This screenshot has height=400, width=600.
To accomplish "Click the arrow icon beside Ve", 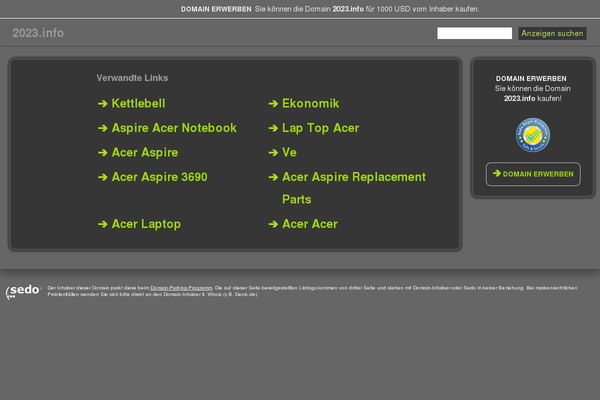I will pyautogui.click(x=273, y=153).
